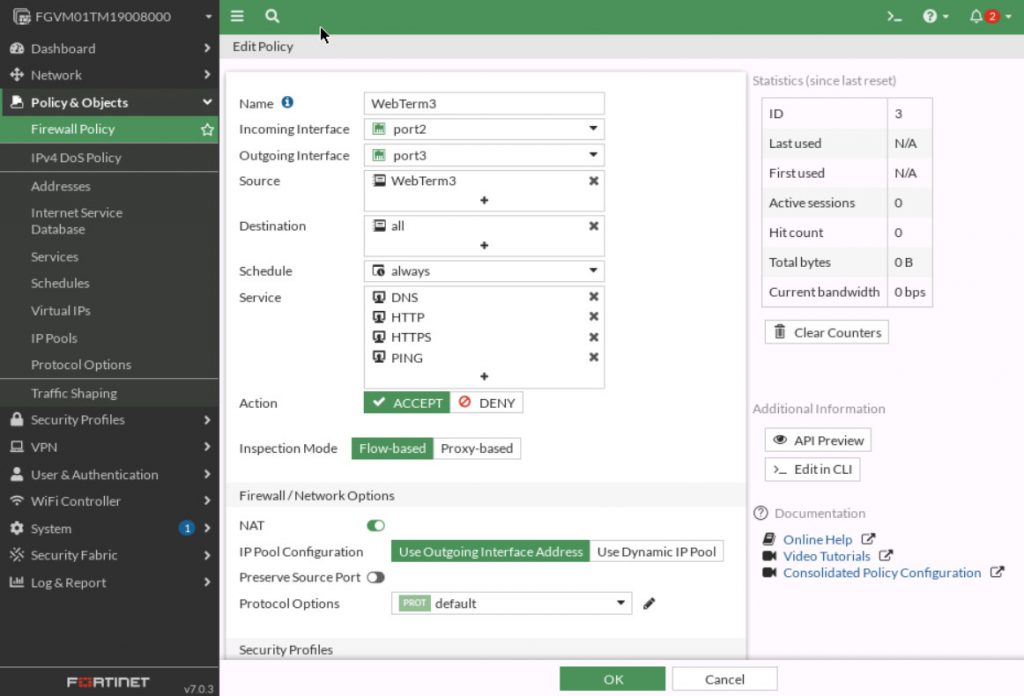Edit protocol options via pencil icon
The image size is (1024, 696).
coord(648,604)
